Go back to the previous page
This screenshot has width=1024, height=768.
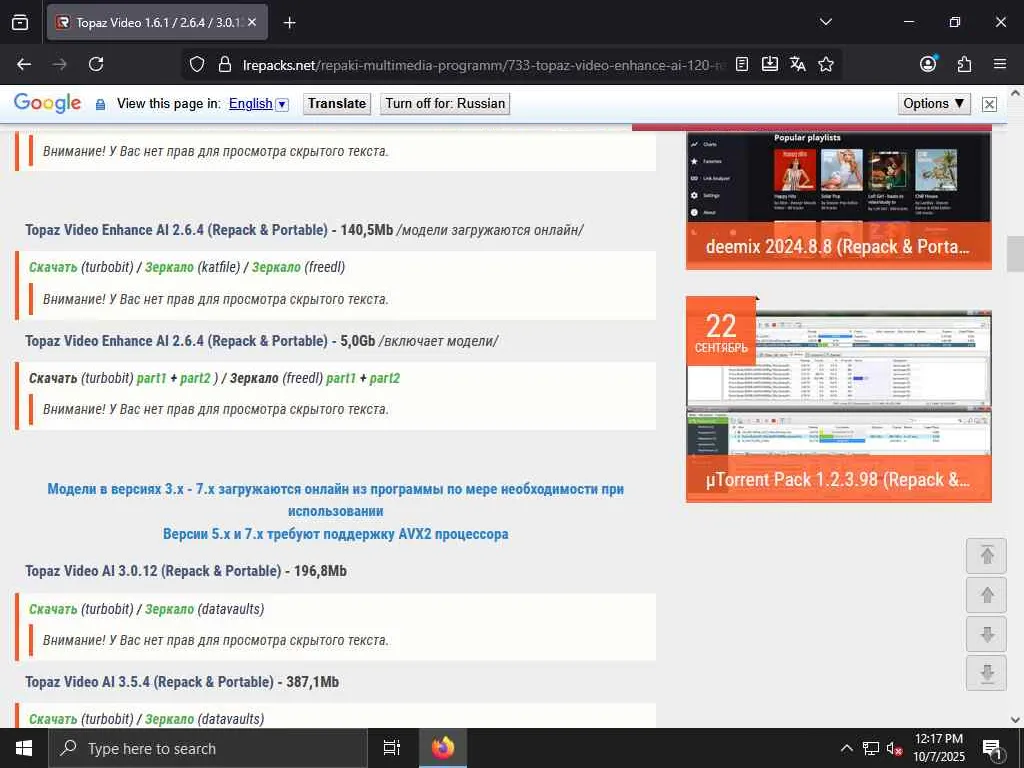pos(24,64)
